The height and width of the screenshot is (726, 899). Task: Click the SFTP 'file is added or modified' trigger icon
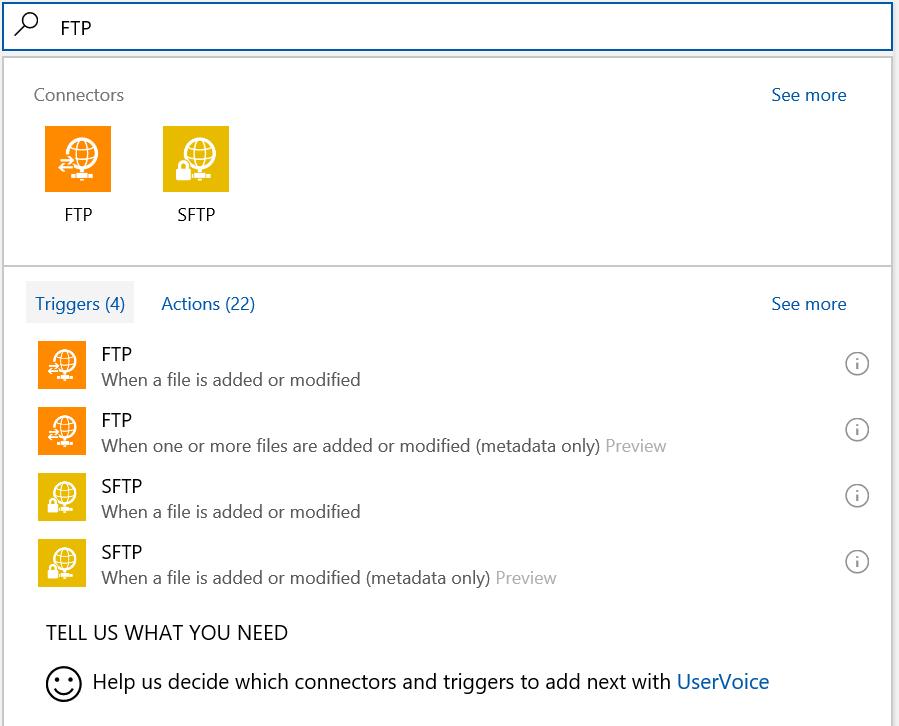click(x=62, y=497)
